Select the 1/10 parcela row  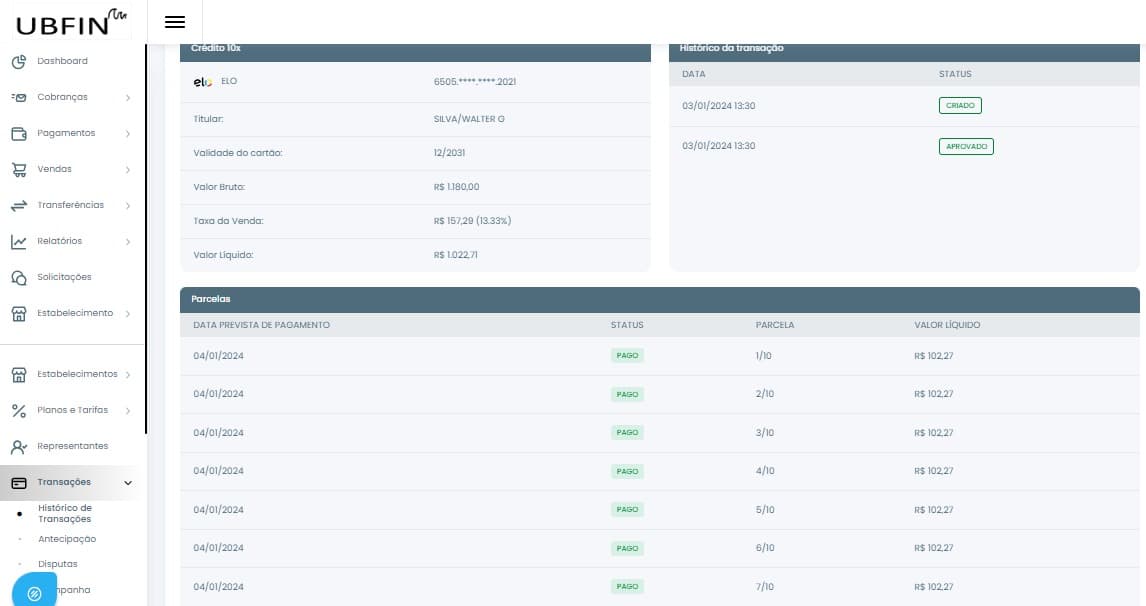click(660, 356)
